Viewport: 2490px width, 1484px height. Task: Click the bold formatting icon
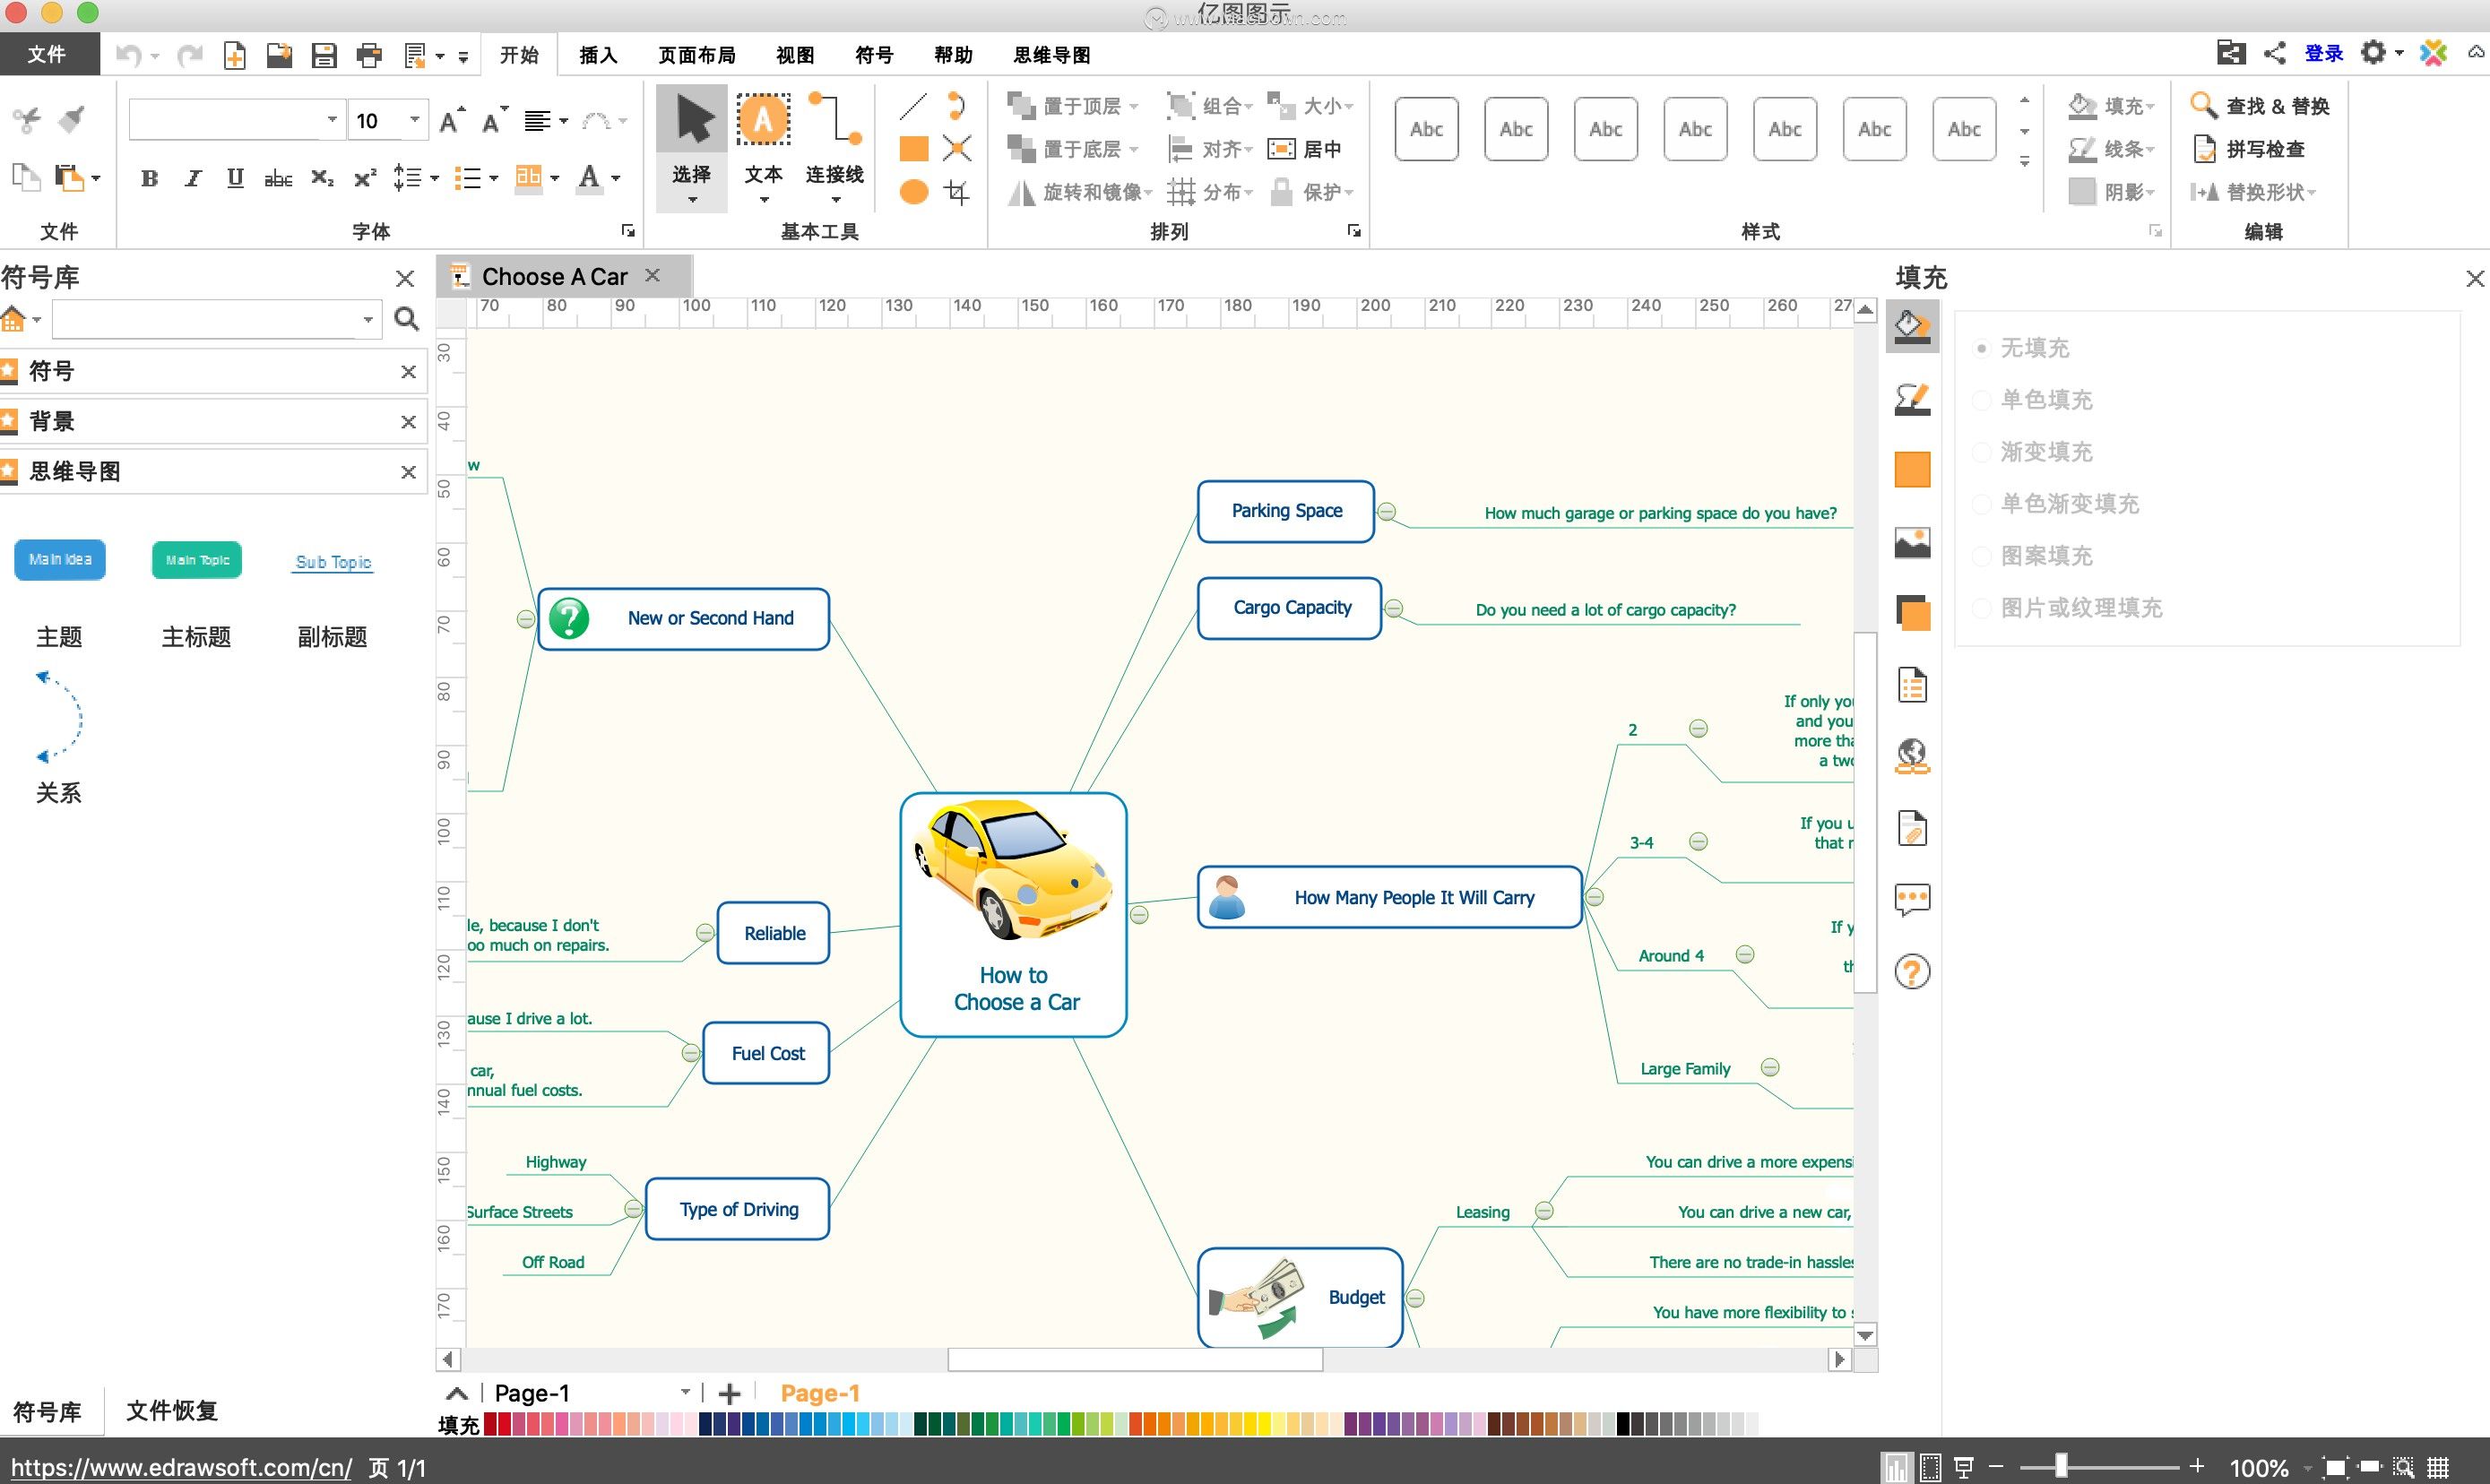[x=149, y=179]
